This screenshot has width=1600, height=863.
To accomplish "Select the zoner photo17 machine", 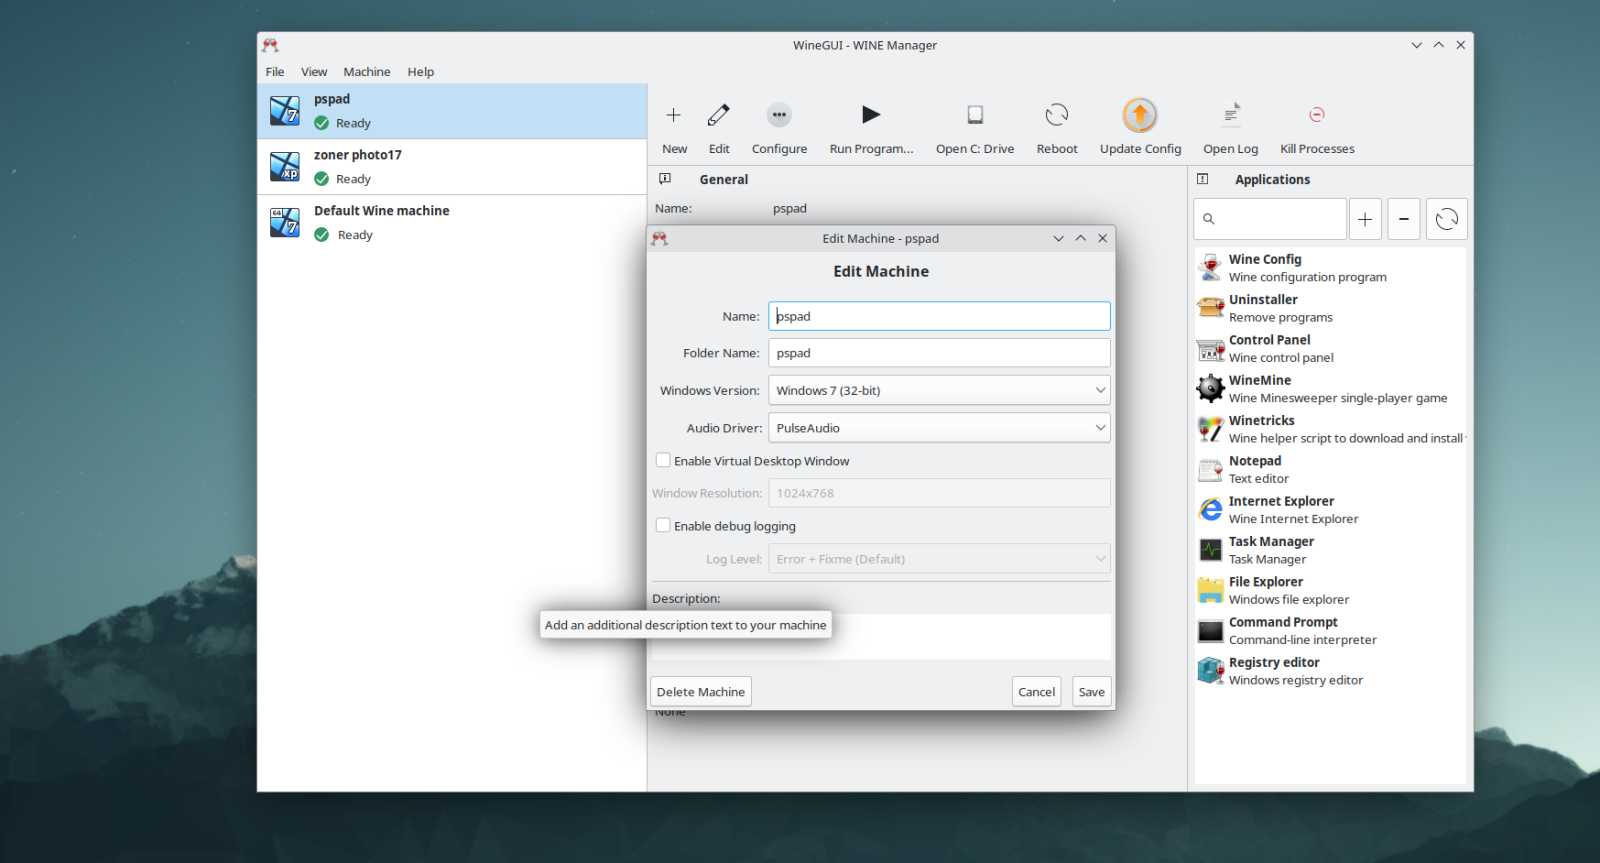I will pyautogui.click(x=452, y=167).
